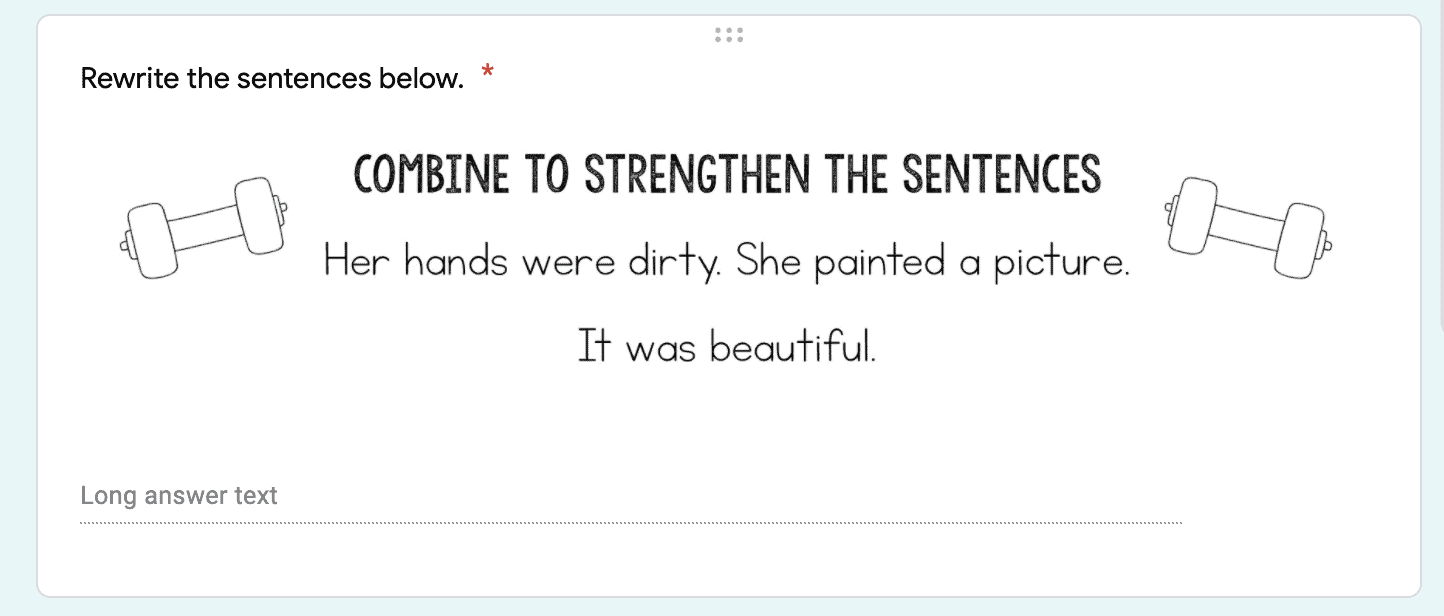The image size is (1444, 616).
Task: Click the word "STRENGTHEN" in the heading
Action: pyautogui.click(x=700, y=175)
